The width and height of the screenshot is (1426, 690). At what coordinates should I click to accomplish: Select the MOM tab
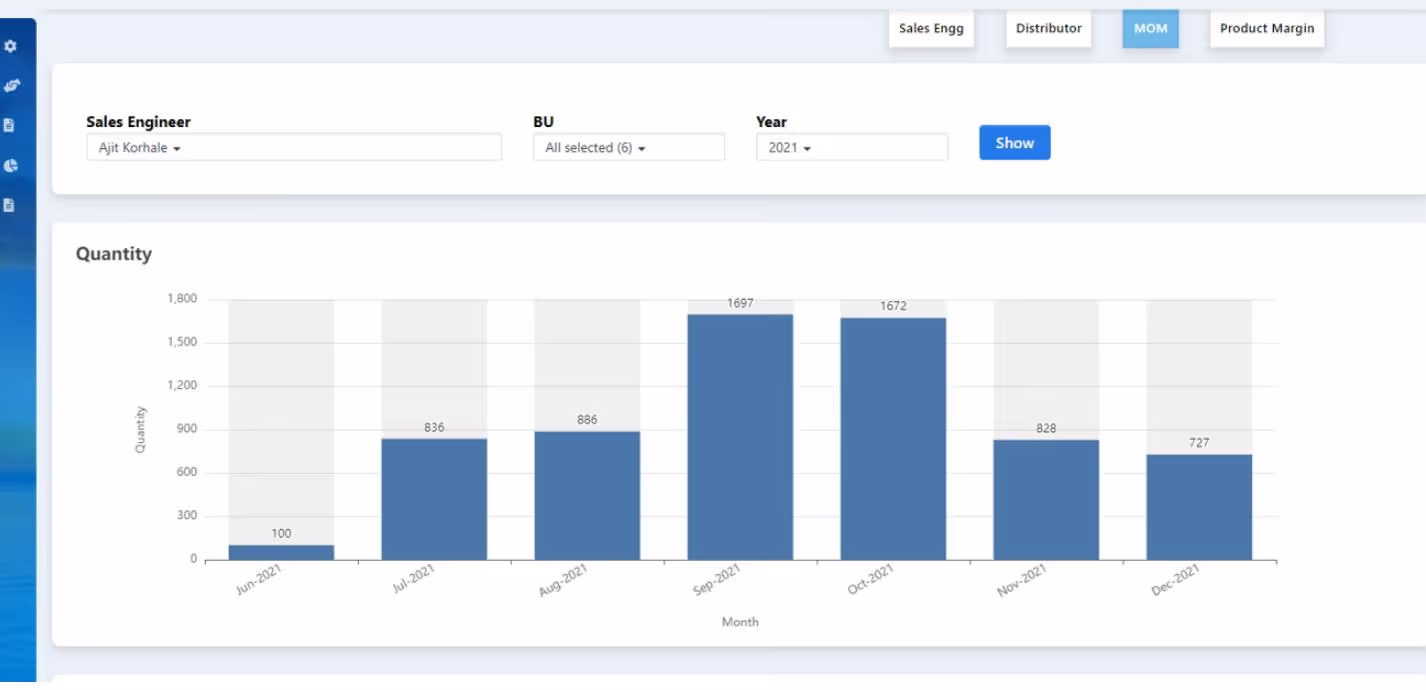(x=1150, y=28)
